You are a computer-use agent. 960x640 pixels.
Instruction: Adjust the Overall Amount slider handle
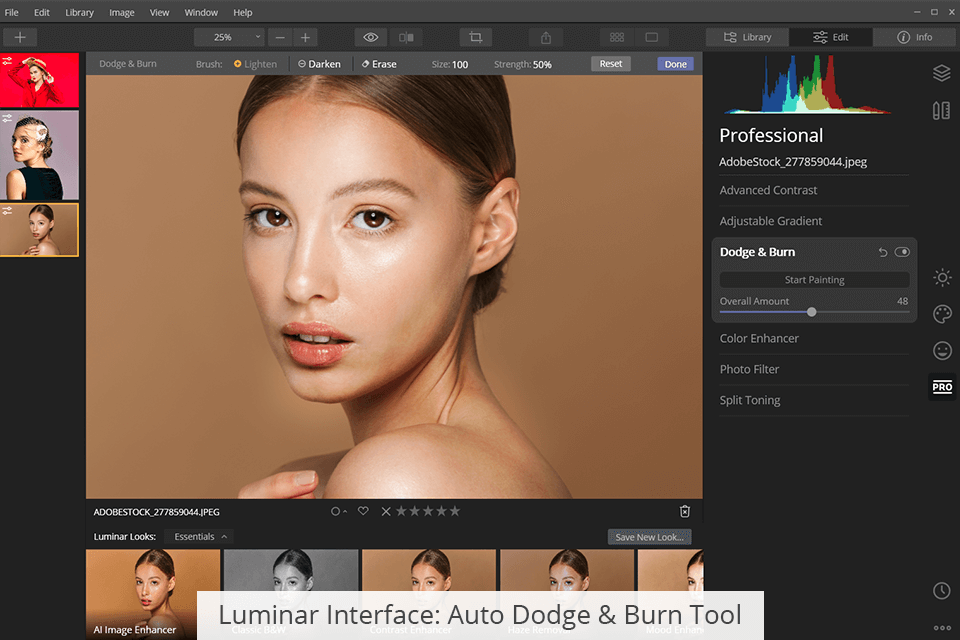tap(811, 312)
